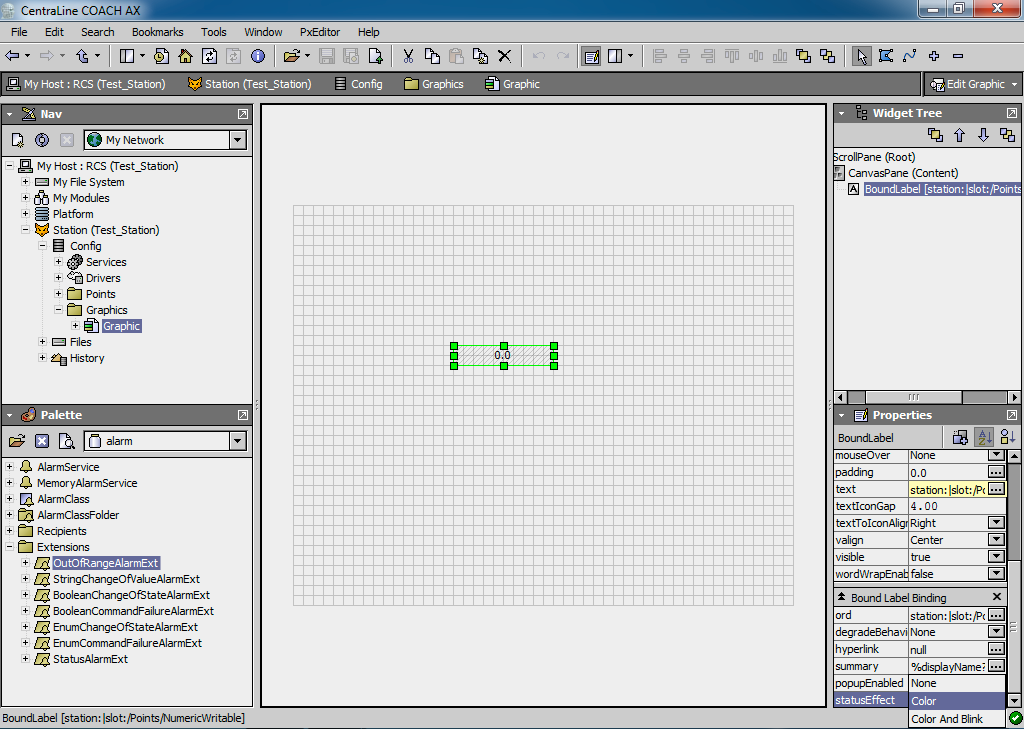Viewport: 1024px width, 729px height.
Task: Click the Up Level toolbar icon
Action: [82, 57]
